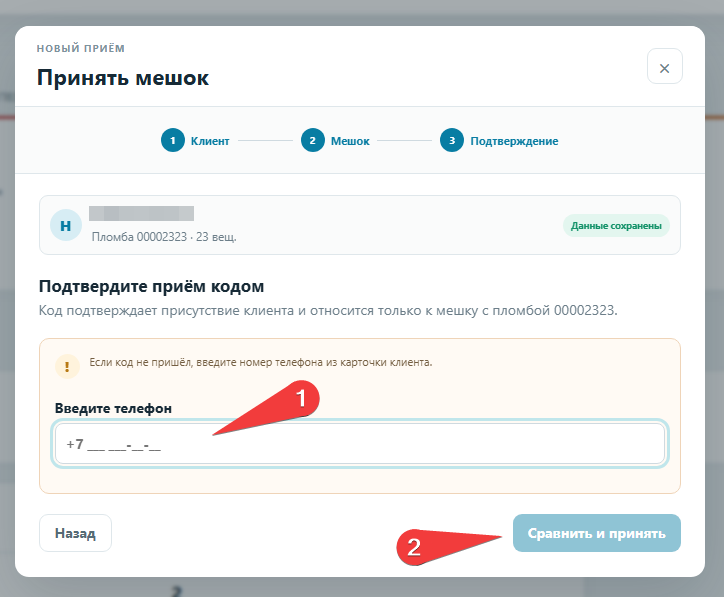Focus the +7 phone number input field
Screen dimensions: 724x597
pos(360,444)
